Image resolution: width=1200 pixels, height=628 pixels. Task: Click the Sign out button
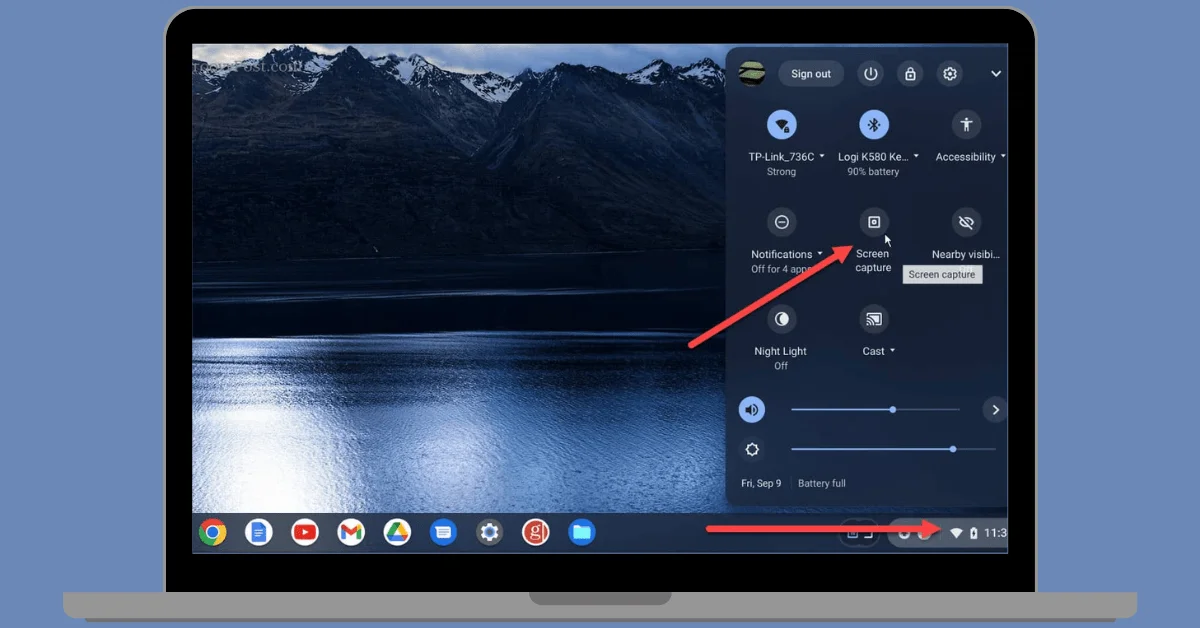point(810,74)
